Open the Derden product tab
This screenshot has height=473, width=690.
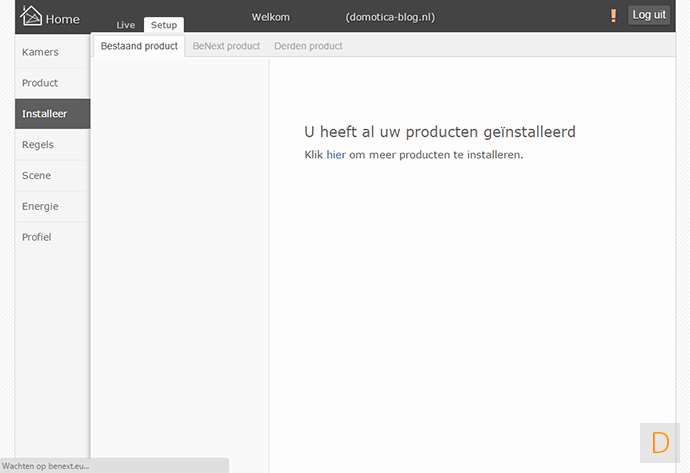click(308, 46)
